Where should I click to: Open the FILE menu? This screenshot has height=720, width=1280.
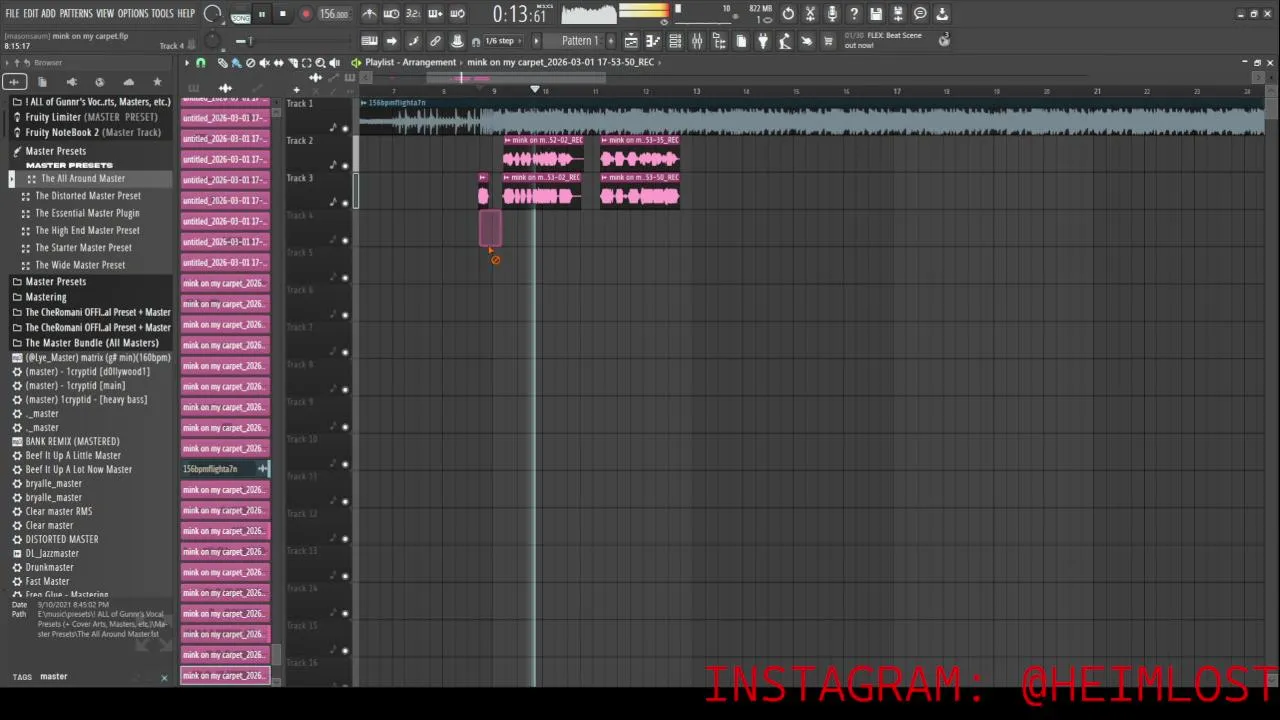pos(12,13)
